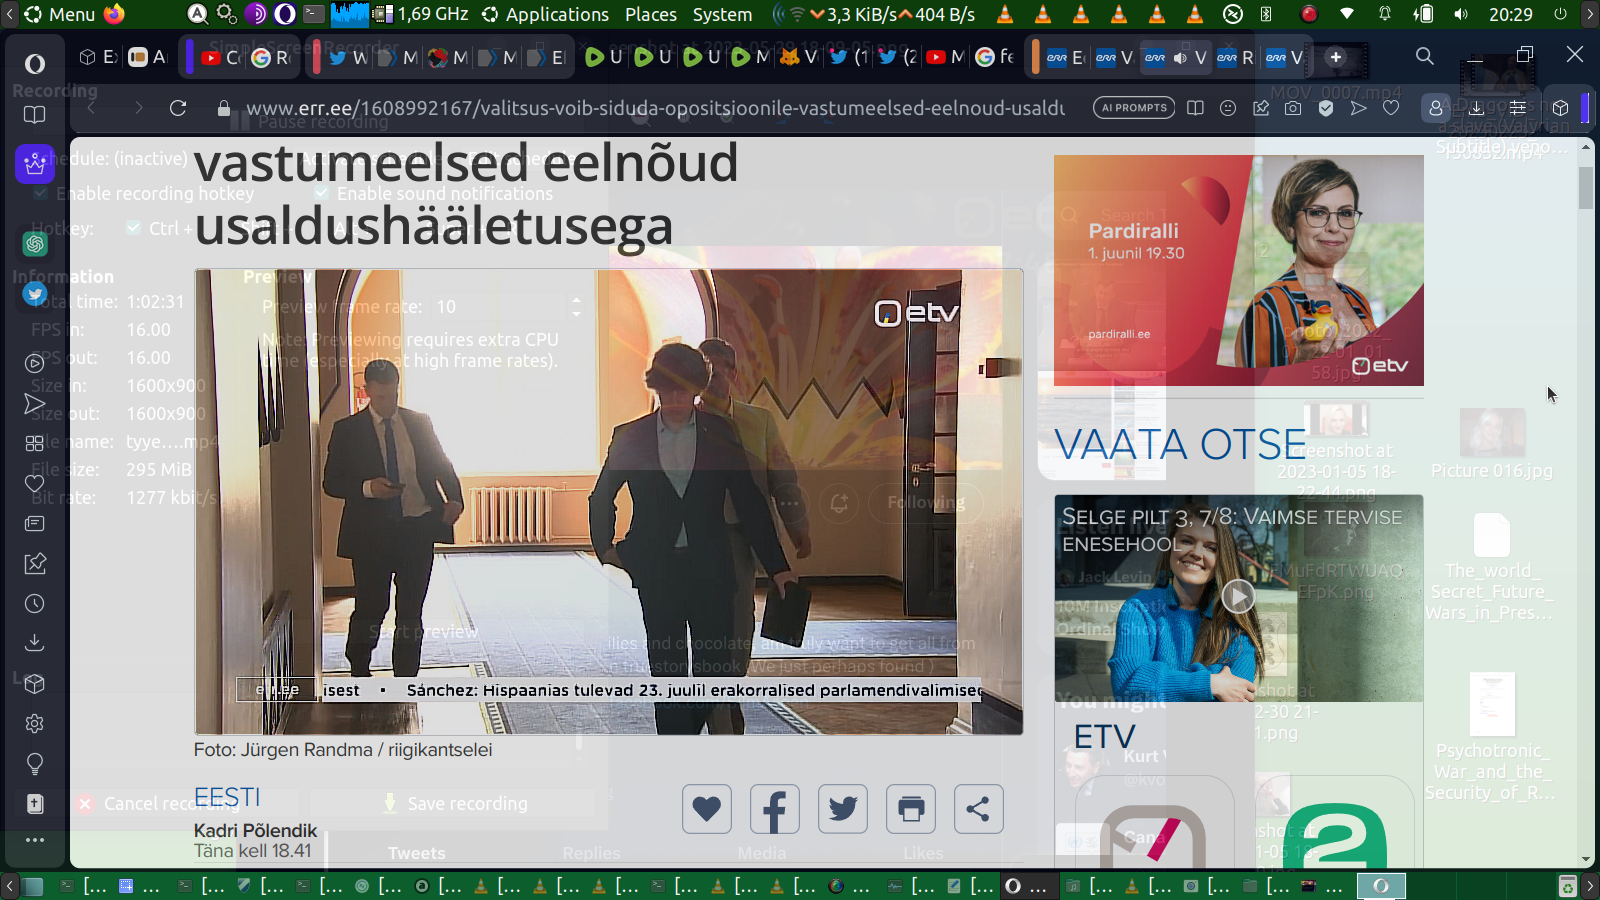
Task: Reload the ERR article page
Action: pyautogui.click(x=178, y=108)
